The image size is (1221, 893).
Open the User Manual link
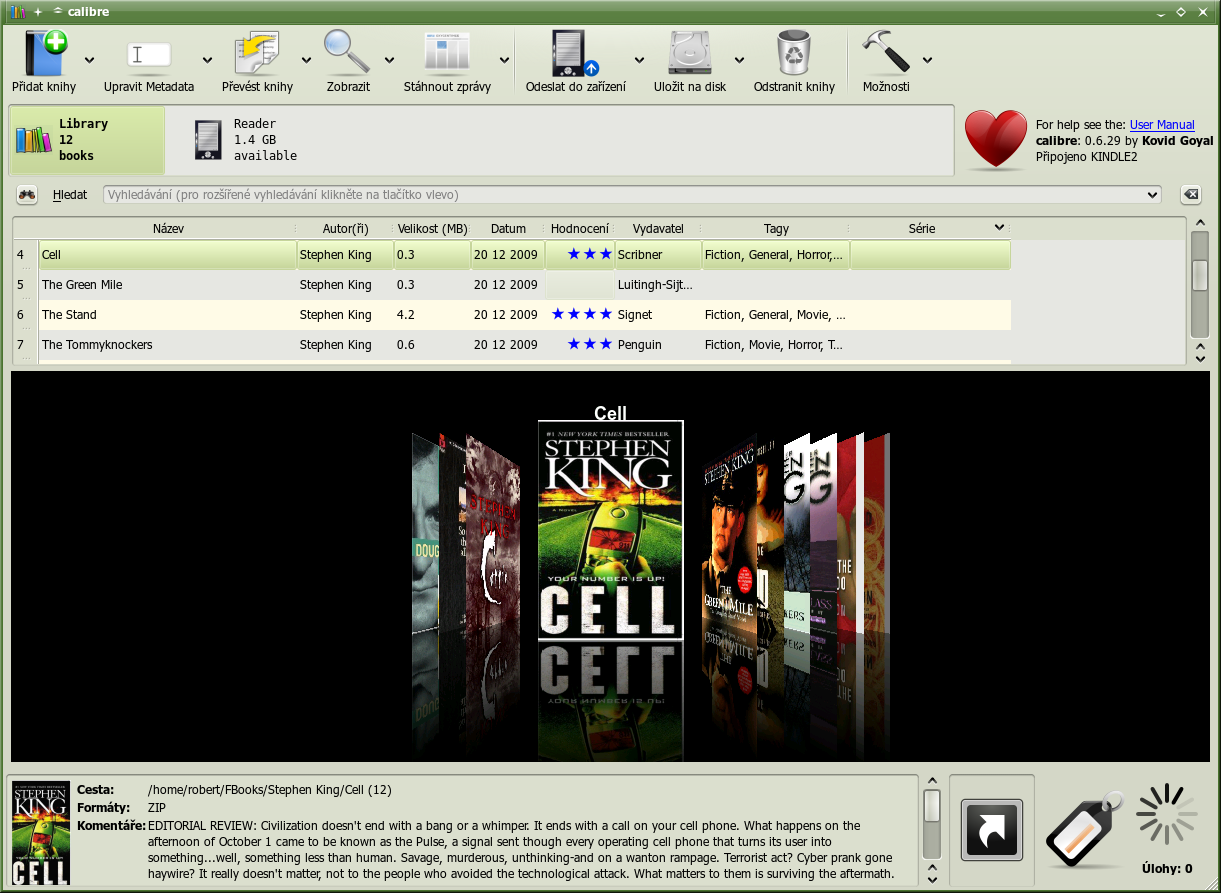point(1162,125)
